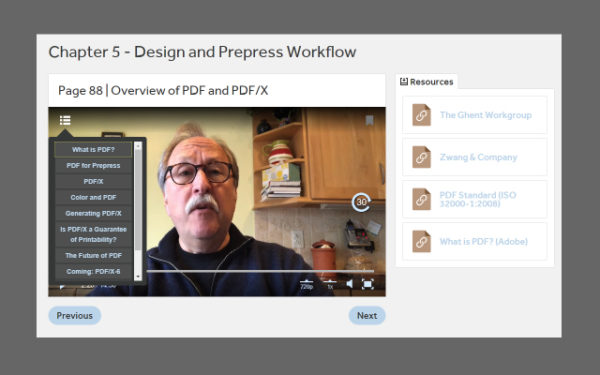Open 'The Ghent Workgroup' resource link
This screenshot has width=600, height=375.
pos(486,115)
